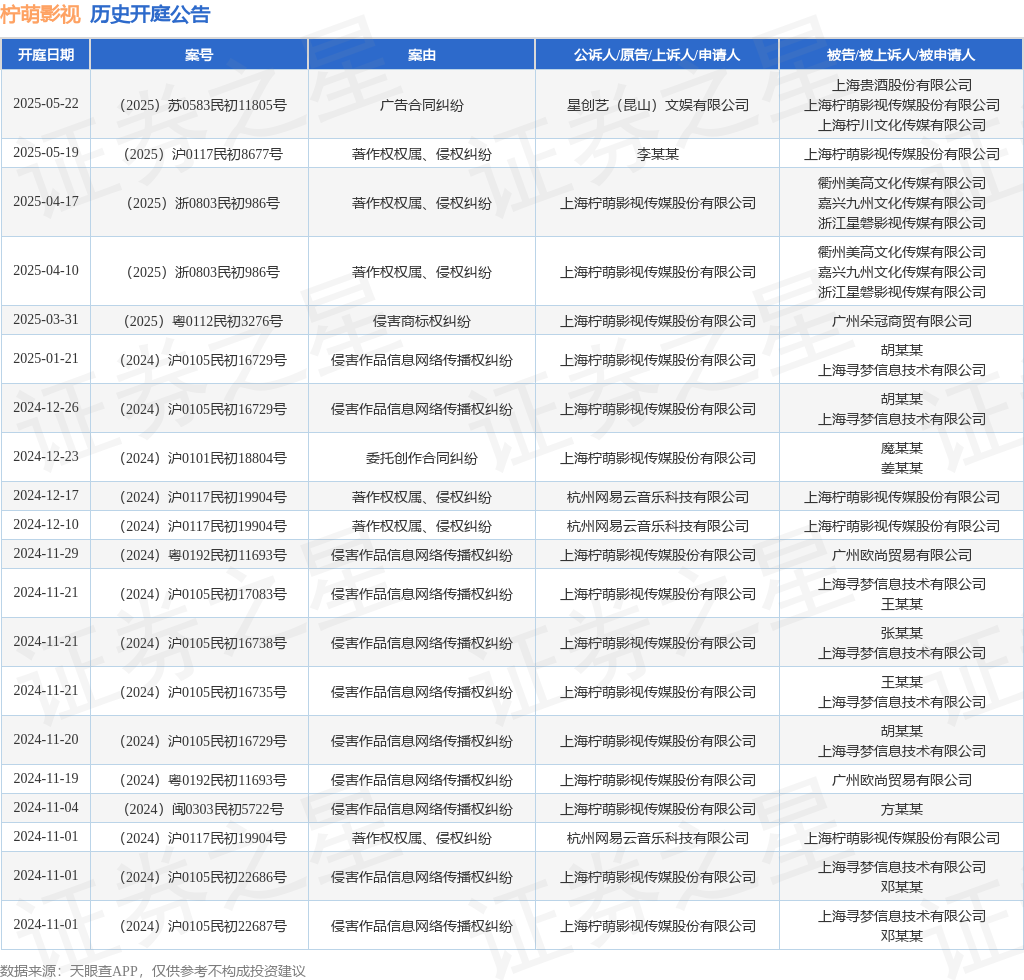Select the 案号 column header

tap(199, 55)
